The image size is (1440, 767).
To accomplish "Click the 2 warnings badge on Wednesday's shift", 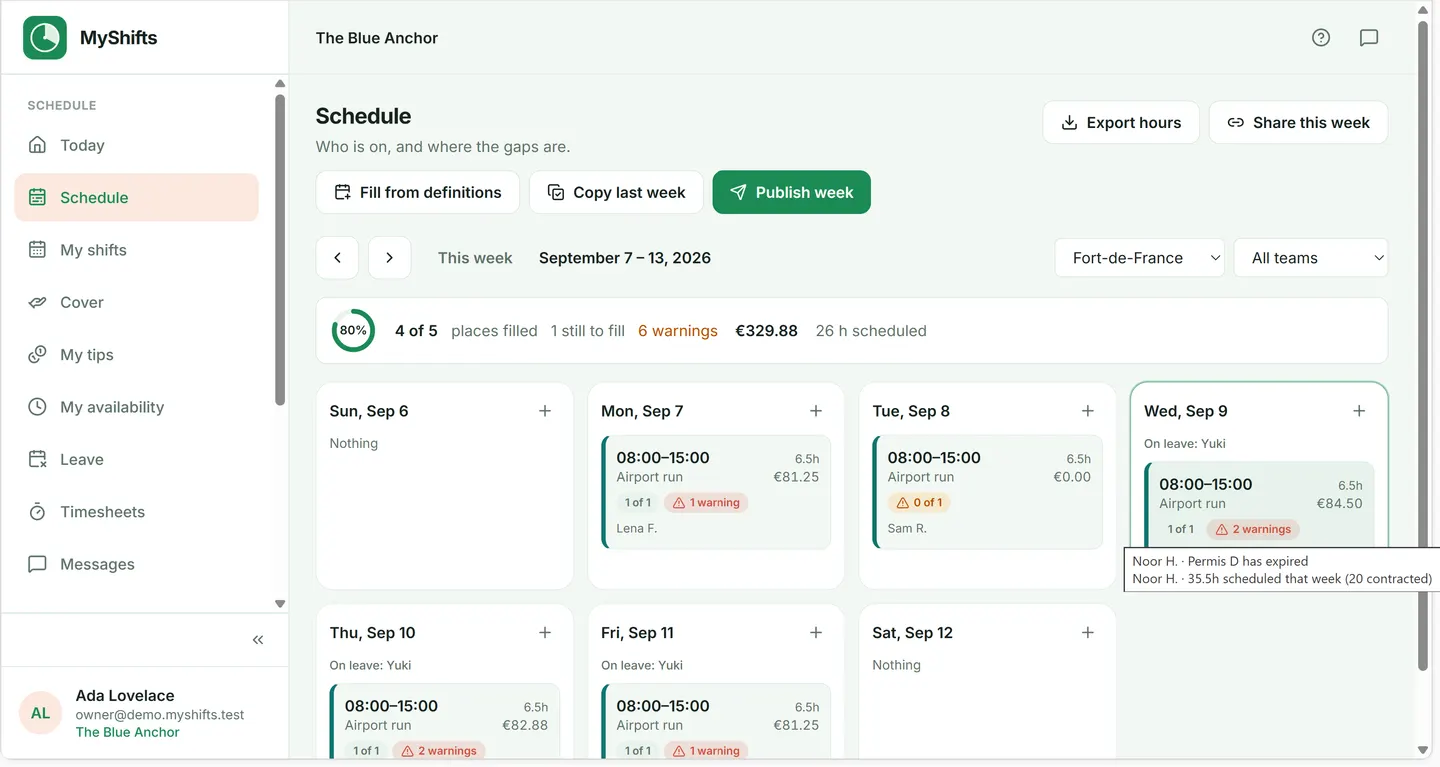I will [x=1253, y=529].
